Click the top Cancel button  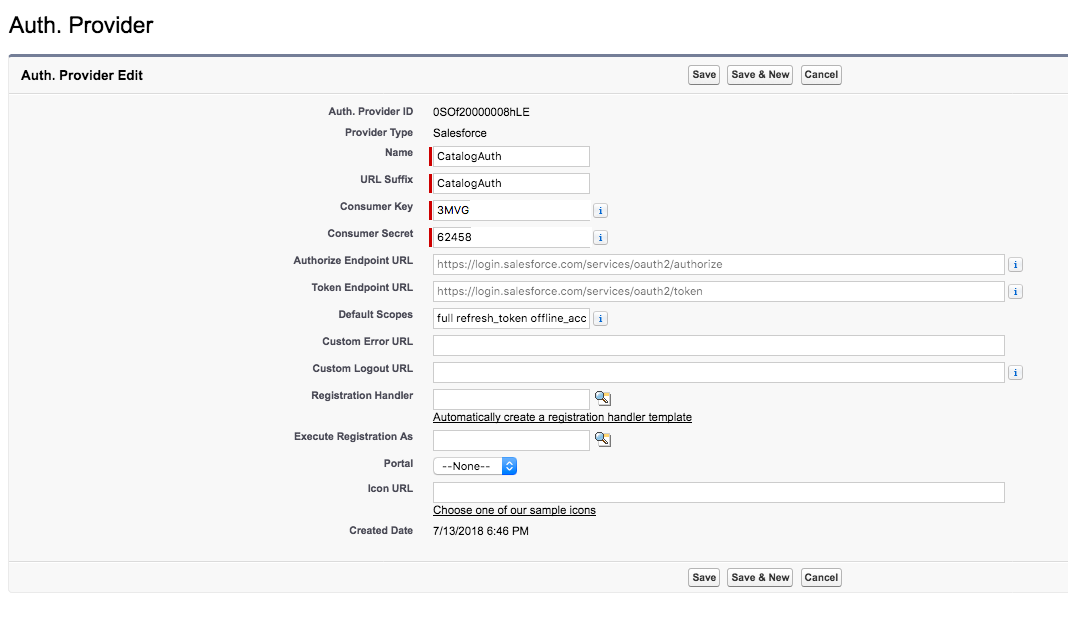tap(821, 75)
